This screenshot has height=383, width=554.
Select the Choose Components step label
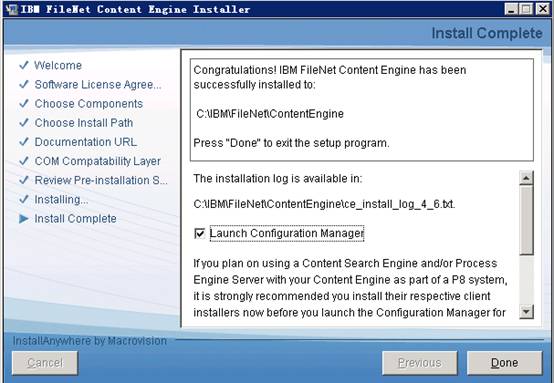point(89,104)
